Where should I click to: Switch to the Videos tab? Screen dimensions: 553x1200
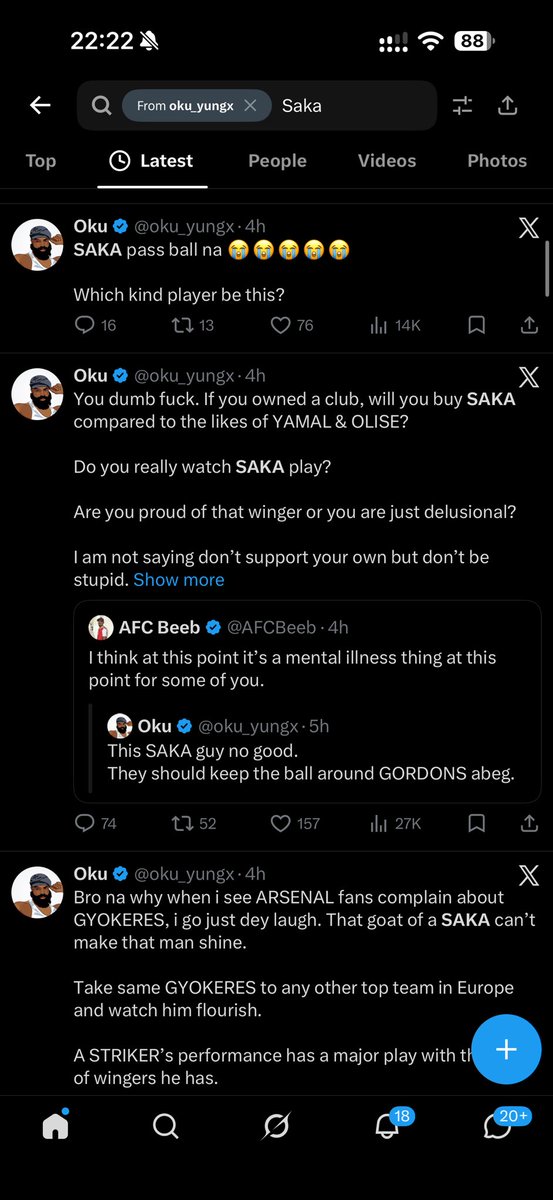[386, 160]
